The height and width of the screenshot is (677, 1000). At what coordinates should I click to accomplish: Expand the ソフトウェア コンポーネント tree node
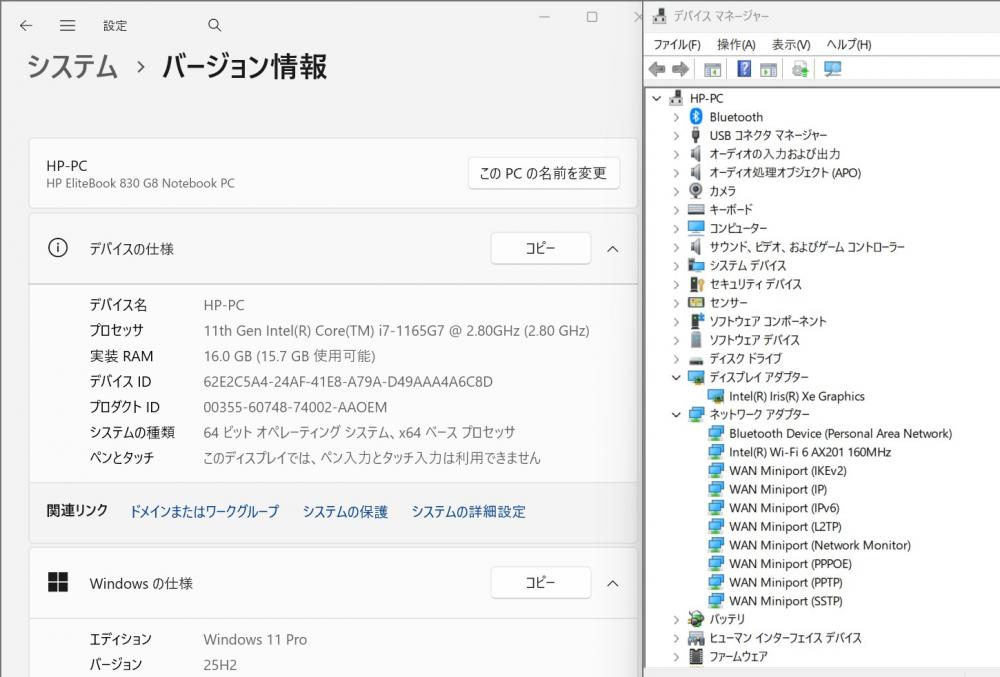coord(676,321)
